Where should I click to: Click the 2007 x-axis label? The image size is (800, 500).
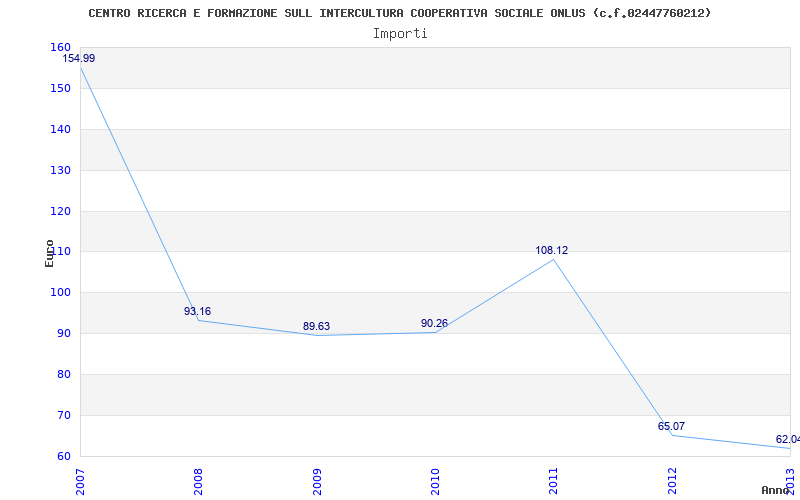[80, 482]
